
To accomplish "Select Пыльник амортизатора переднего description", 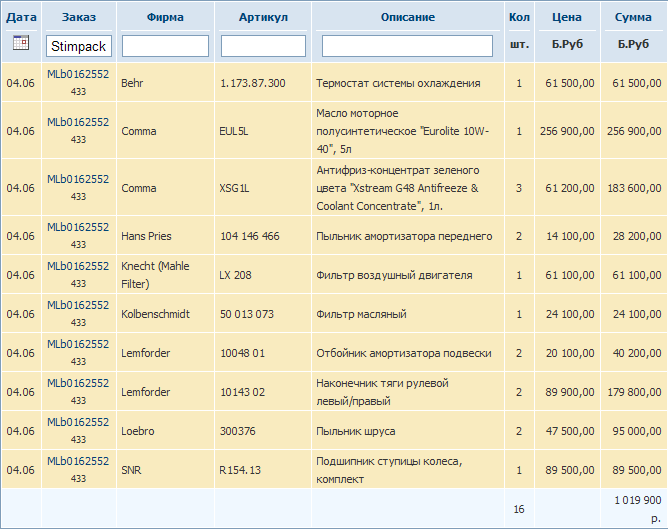I will coord(404,236).
